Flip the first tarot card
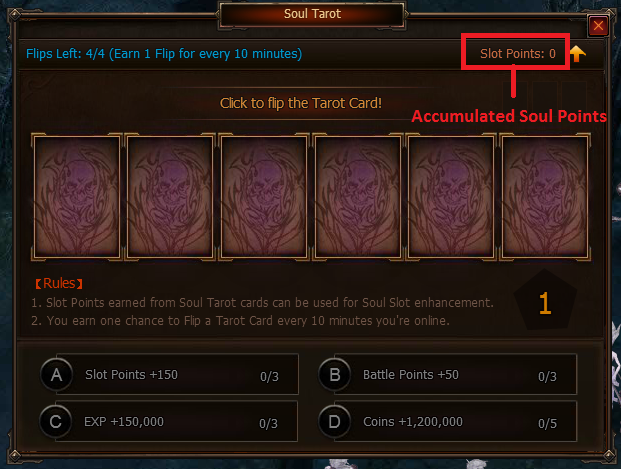The width and height of the screenshot is (621, 469). (77, 197)
